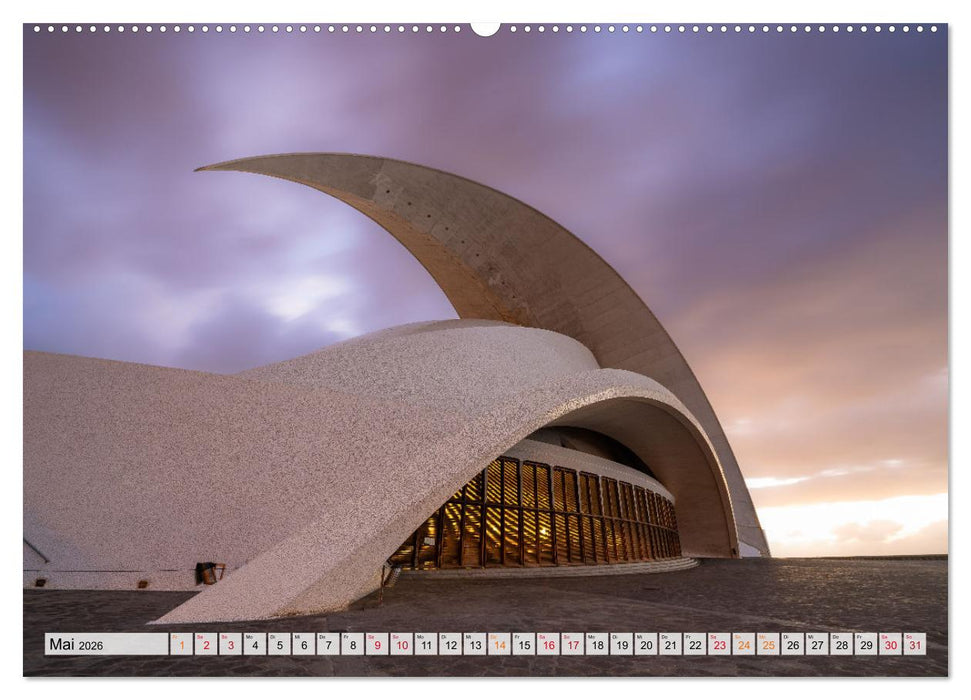Click the red Sunday date 3
The height and width of the screenshot is (700, 971).
click(x=205, y=646)
